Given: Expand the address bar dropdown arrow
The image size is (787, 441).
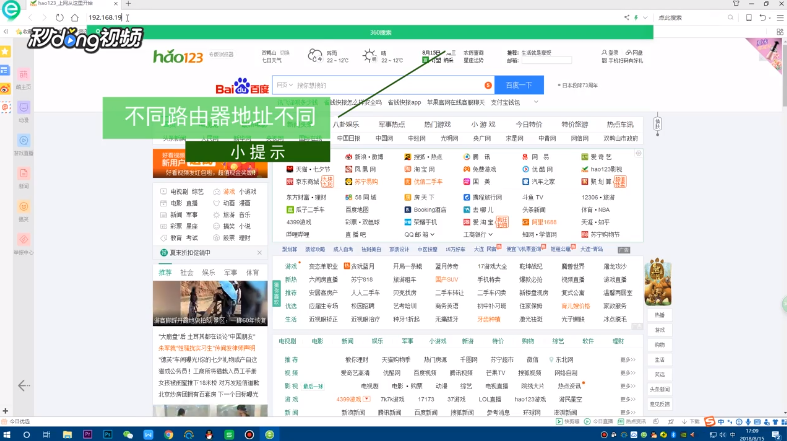Looking at the screenshot, I should [x=645, y=18].
